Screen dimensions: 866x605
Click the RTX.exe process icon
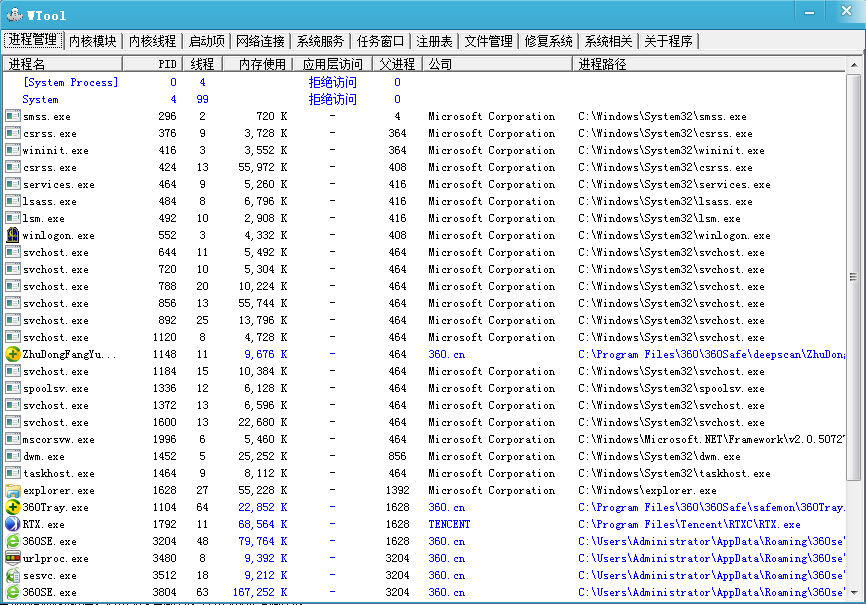(x=12, y=524)
